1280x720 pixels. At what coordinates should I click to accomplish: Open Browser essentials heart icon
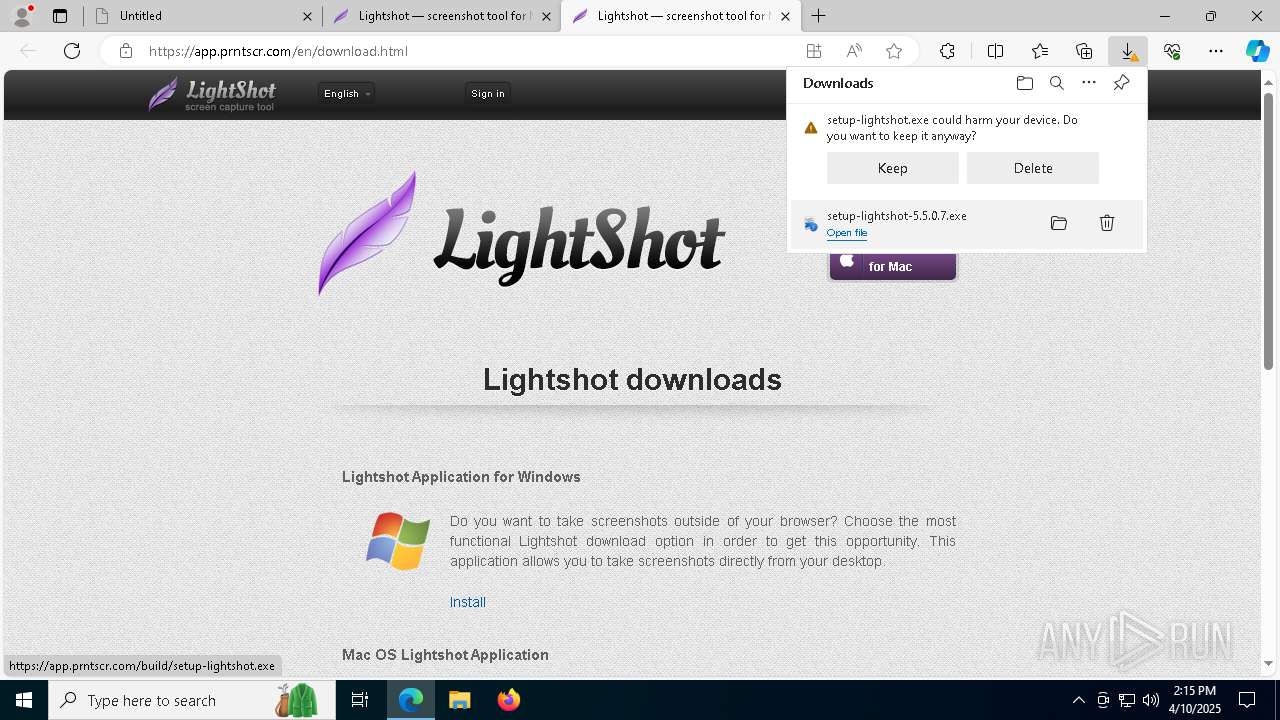(1172, 51)
